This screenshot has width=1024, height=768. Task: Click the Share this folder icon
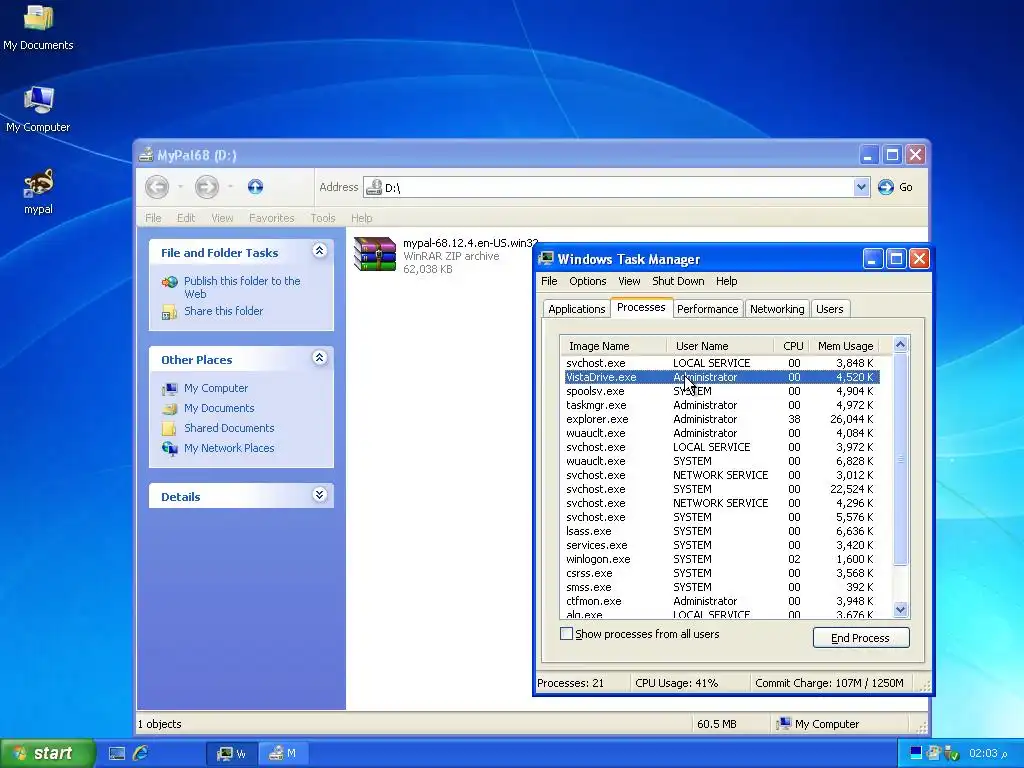[x=170, y=312]
